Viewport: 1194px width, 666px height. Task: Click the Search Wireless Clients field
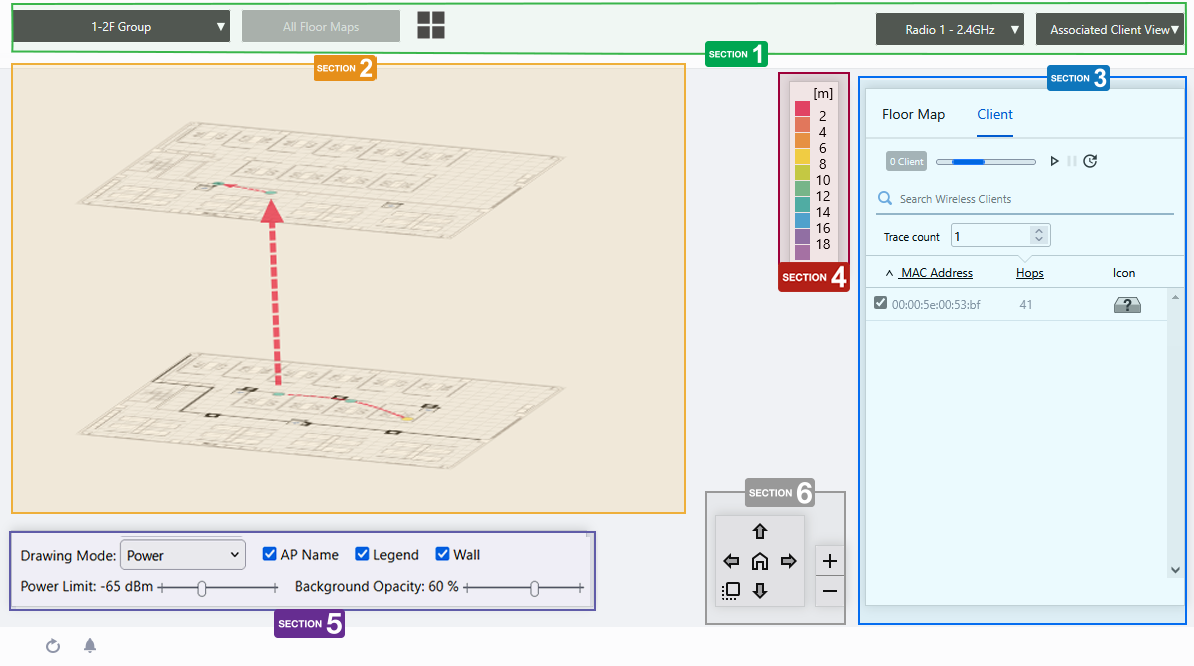[x=1030, y=199]
